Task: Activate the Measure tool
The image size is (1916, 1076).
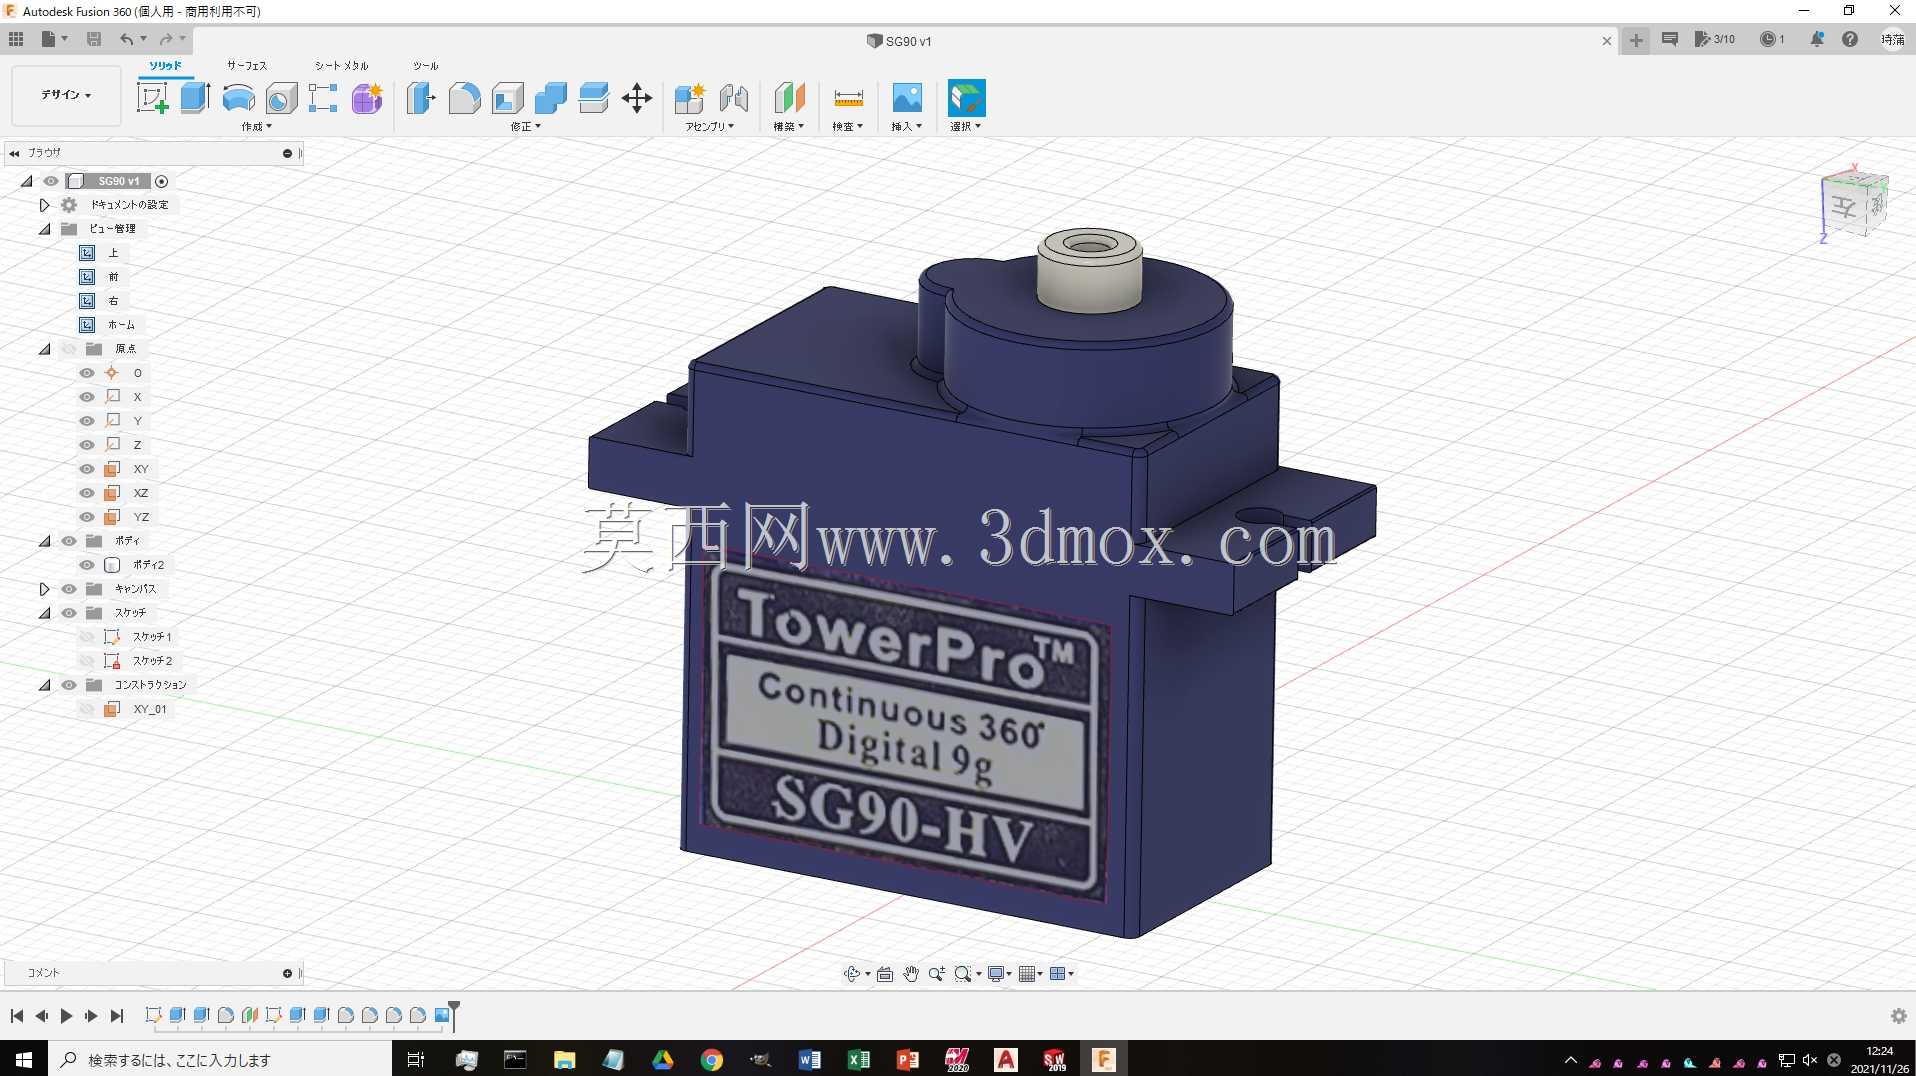Action: click(848, 98)
